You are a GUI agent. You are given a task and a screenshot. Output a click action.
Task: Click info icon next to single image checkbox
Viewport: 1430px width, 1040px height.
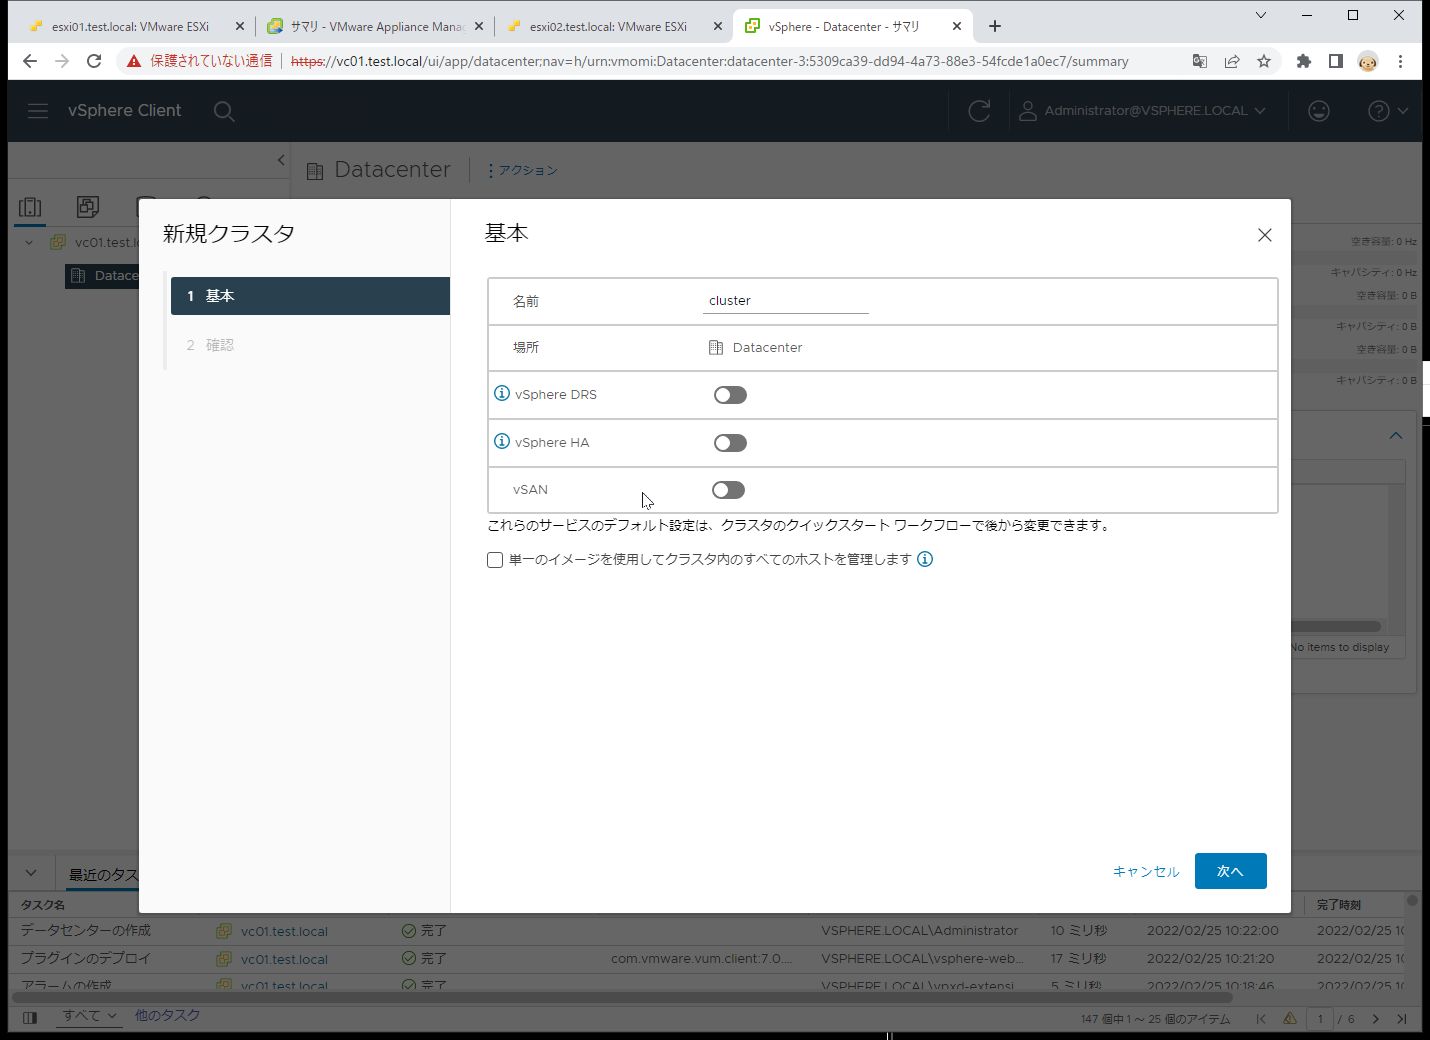click(x=925, y=559)
